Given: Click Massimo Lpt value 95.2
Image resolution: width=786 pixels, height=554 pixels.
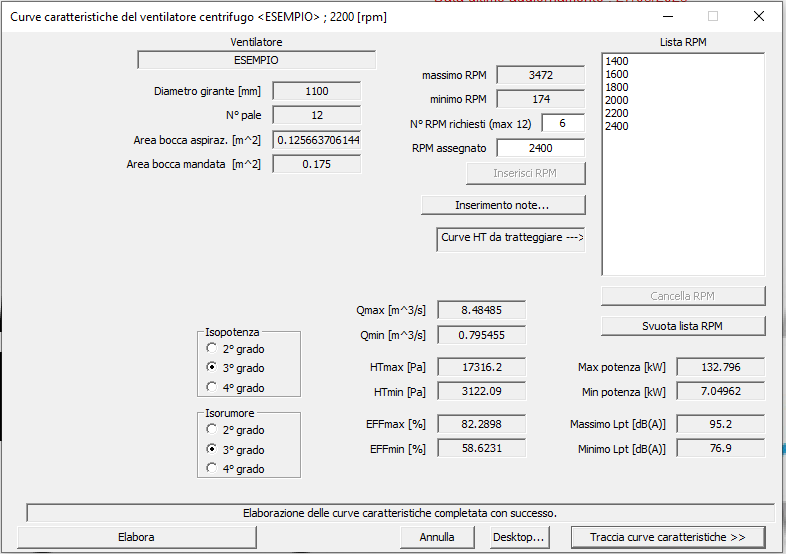Looking at the screenshot, I should pyautogui.click(x=721, y=424).
